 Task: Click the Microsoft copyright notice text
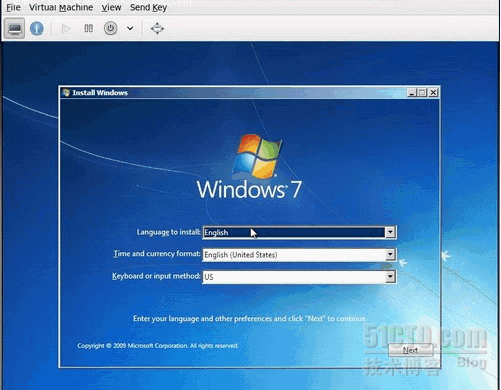click(x=158, y=346)
